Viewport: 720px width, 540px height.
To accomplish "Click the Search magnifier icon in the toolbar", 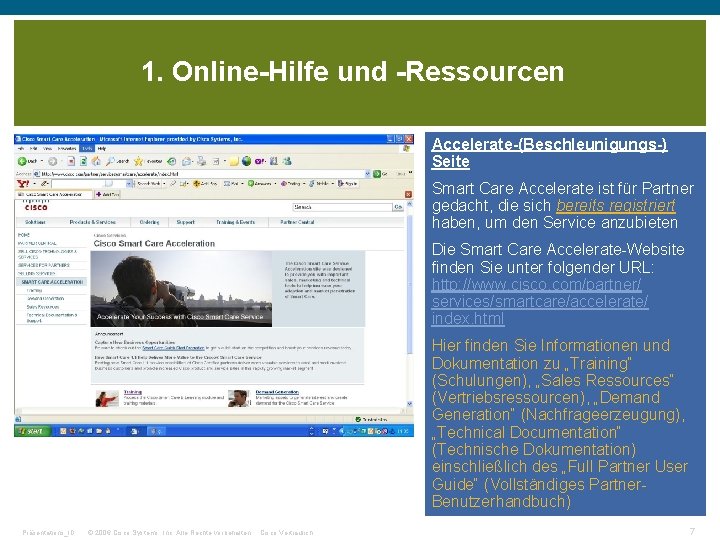I will pyautogui.click(x=111, y=161).
